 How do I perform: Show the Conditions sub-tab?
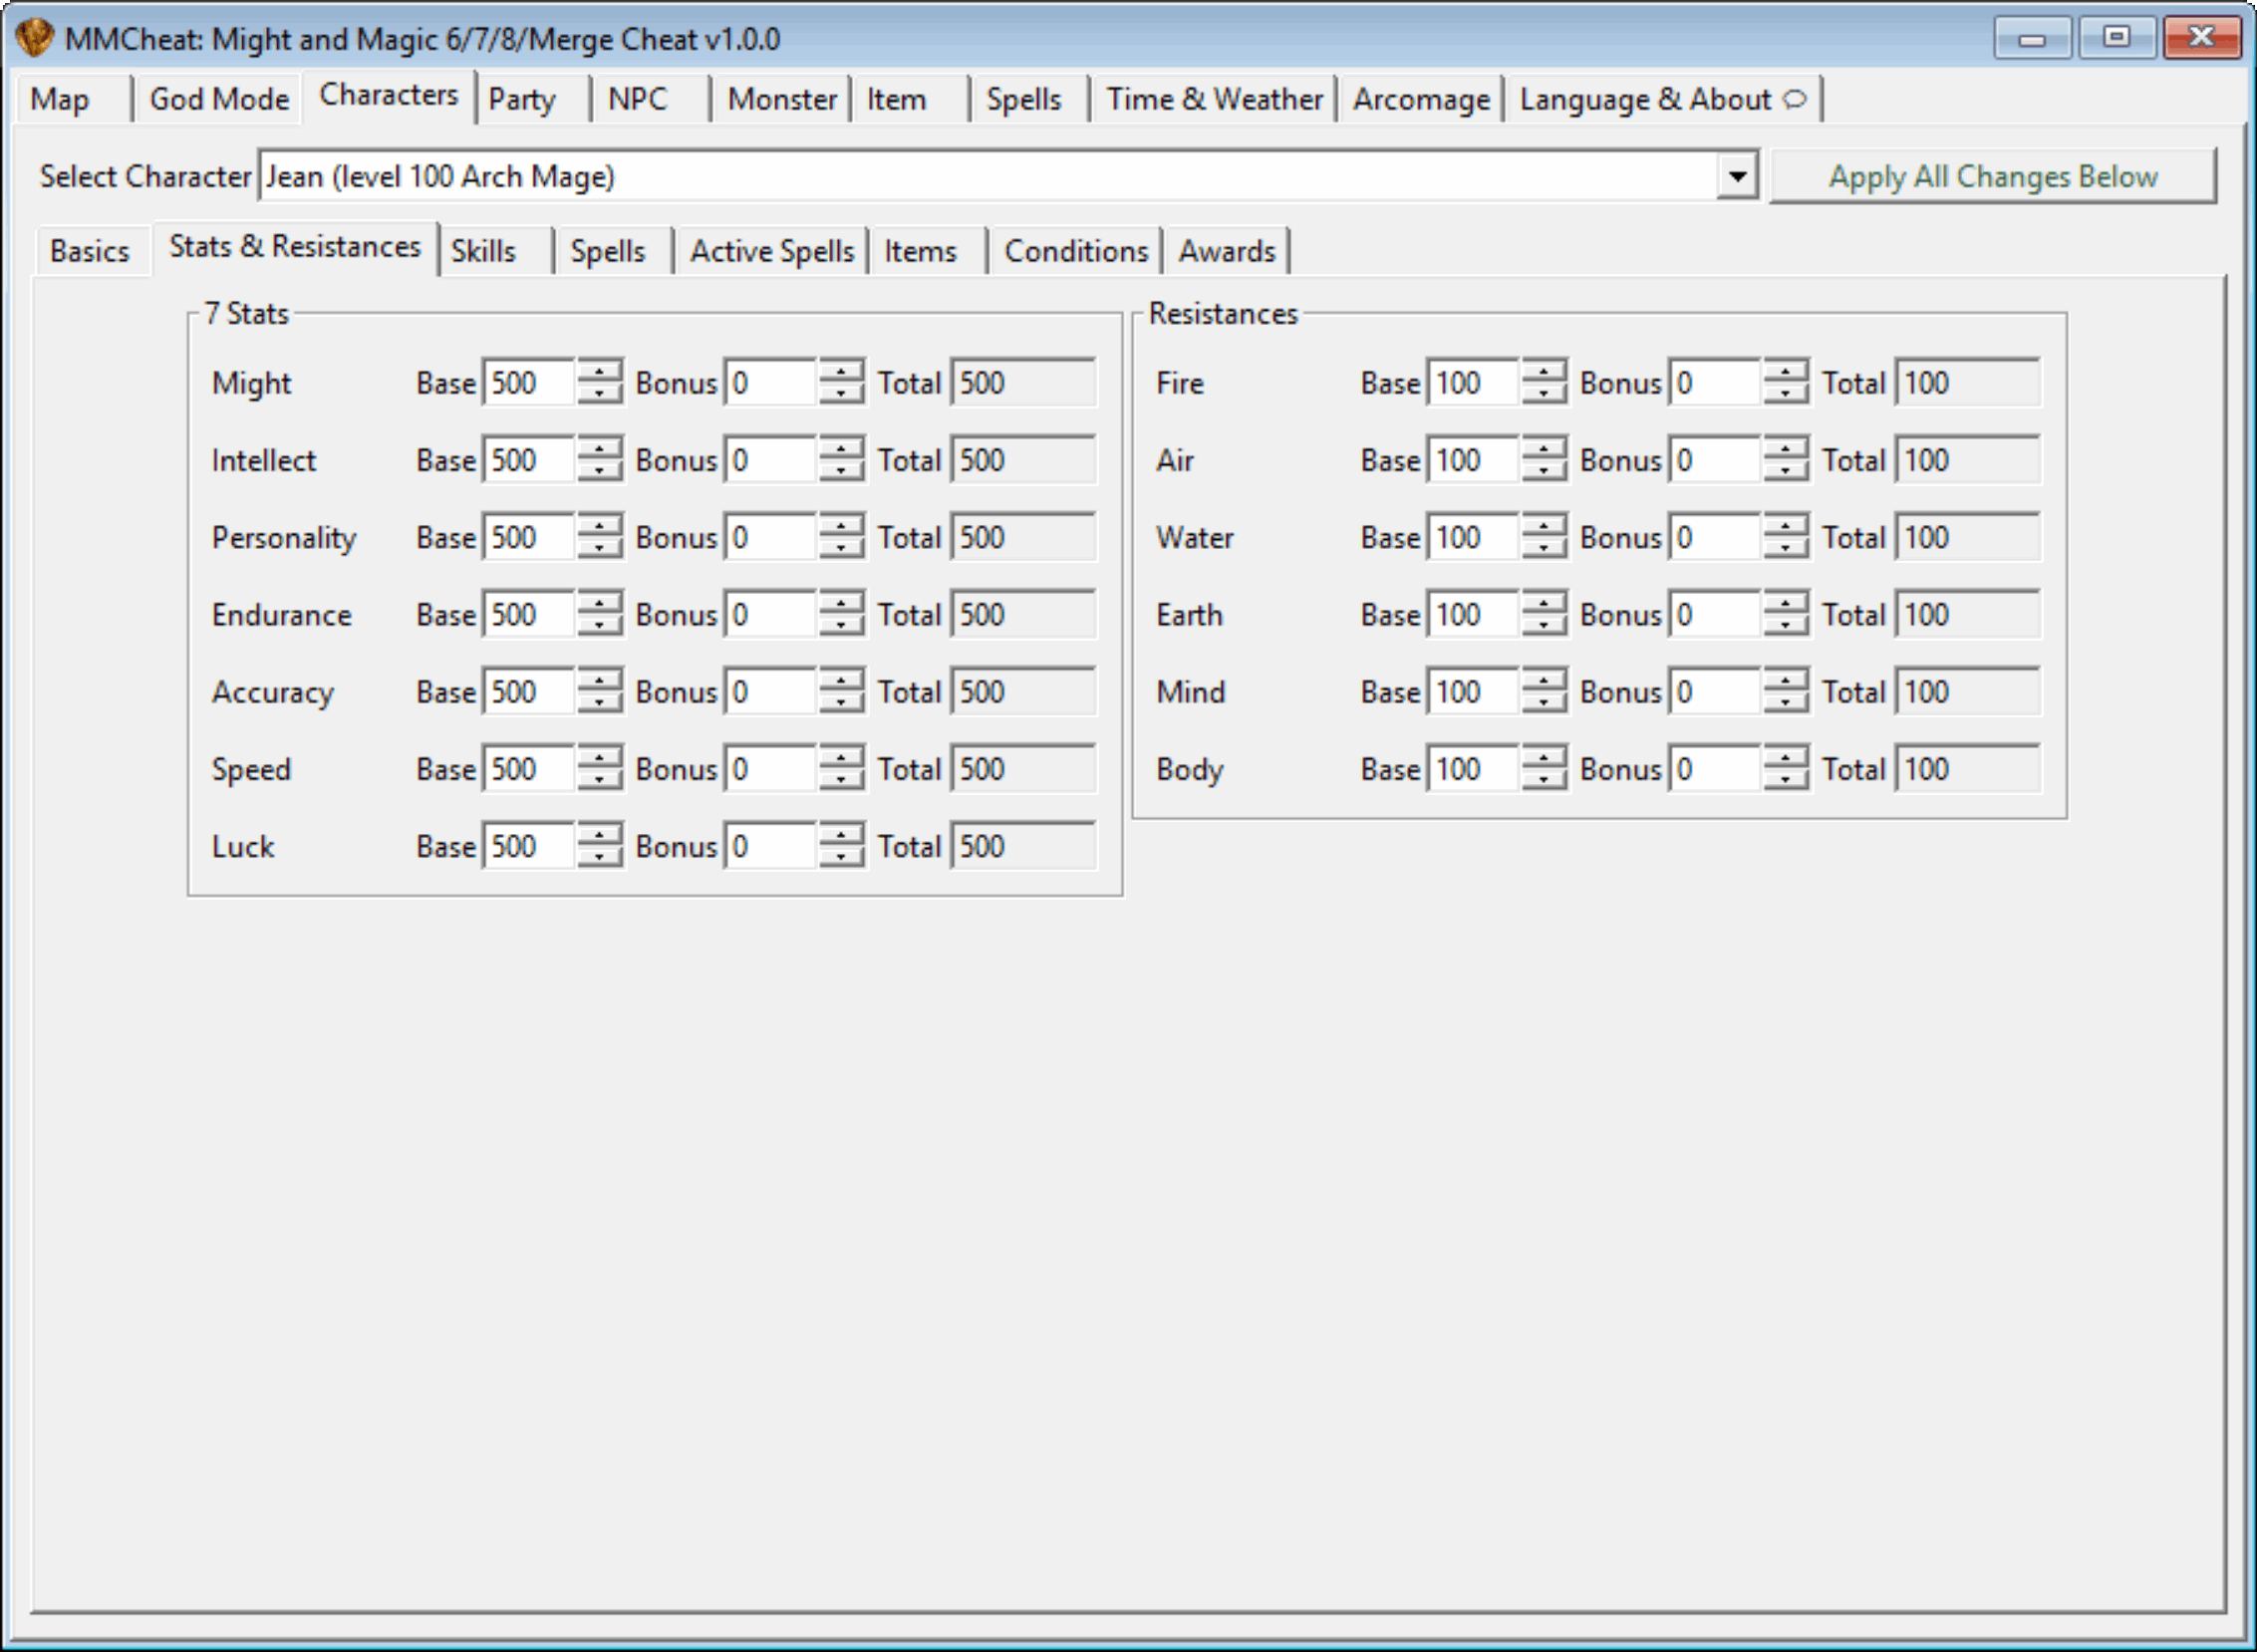pyautogui.click(x=1076, y=251)
